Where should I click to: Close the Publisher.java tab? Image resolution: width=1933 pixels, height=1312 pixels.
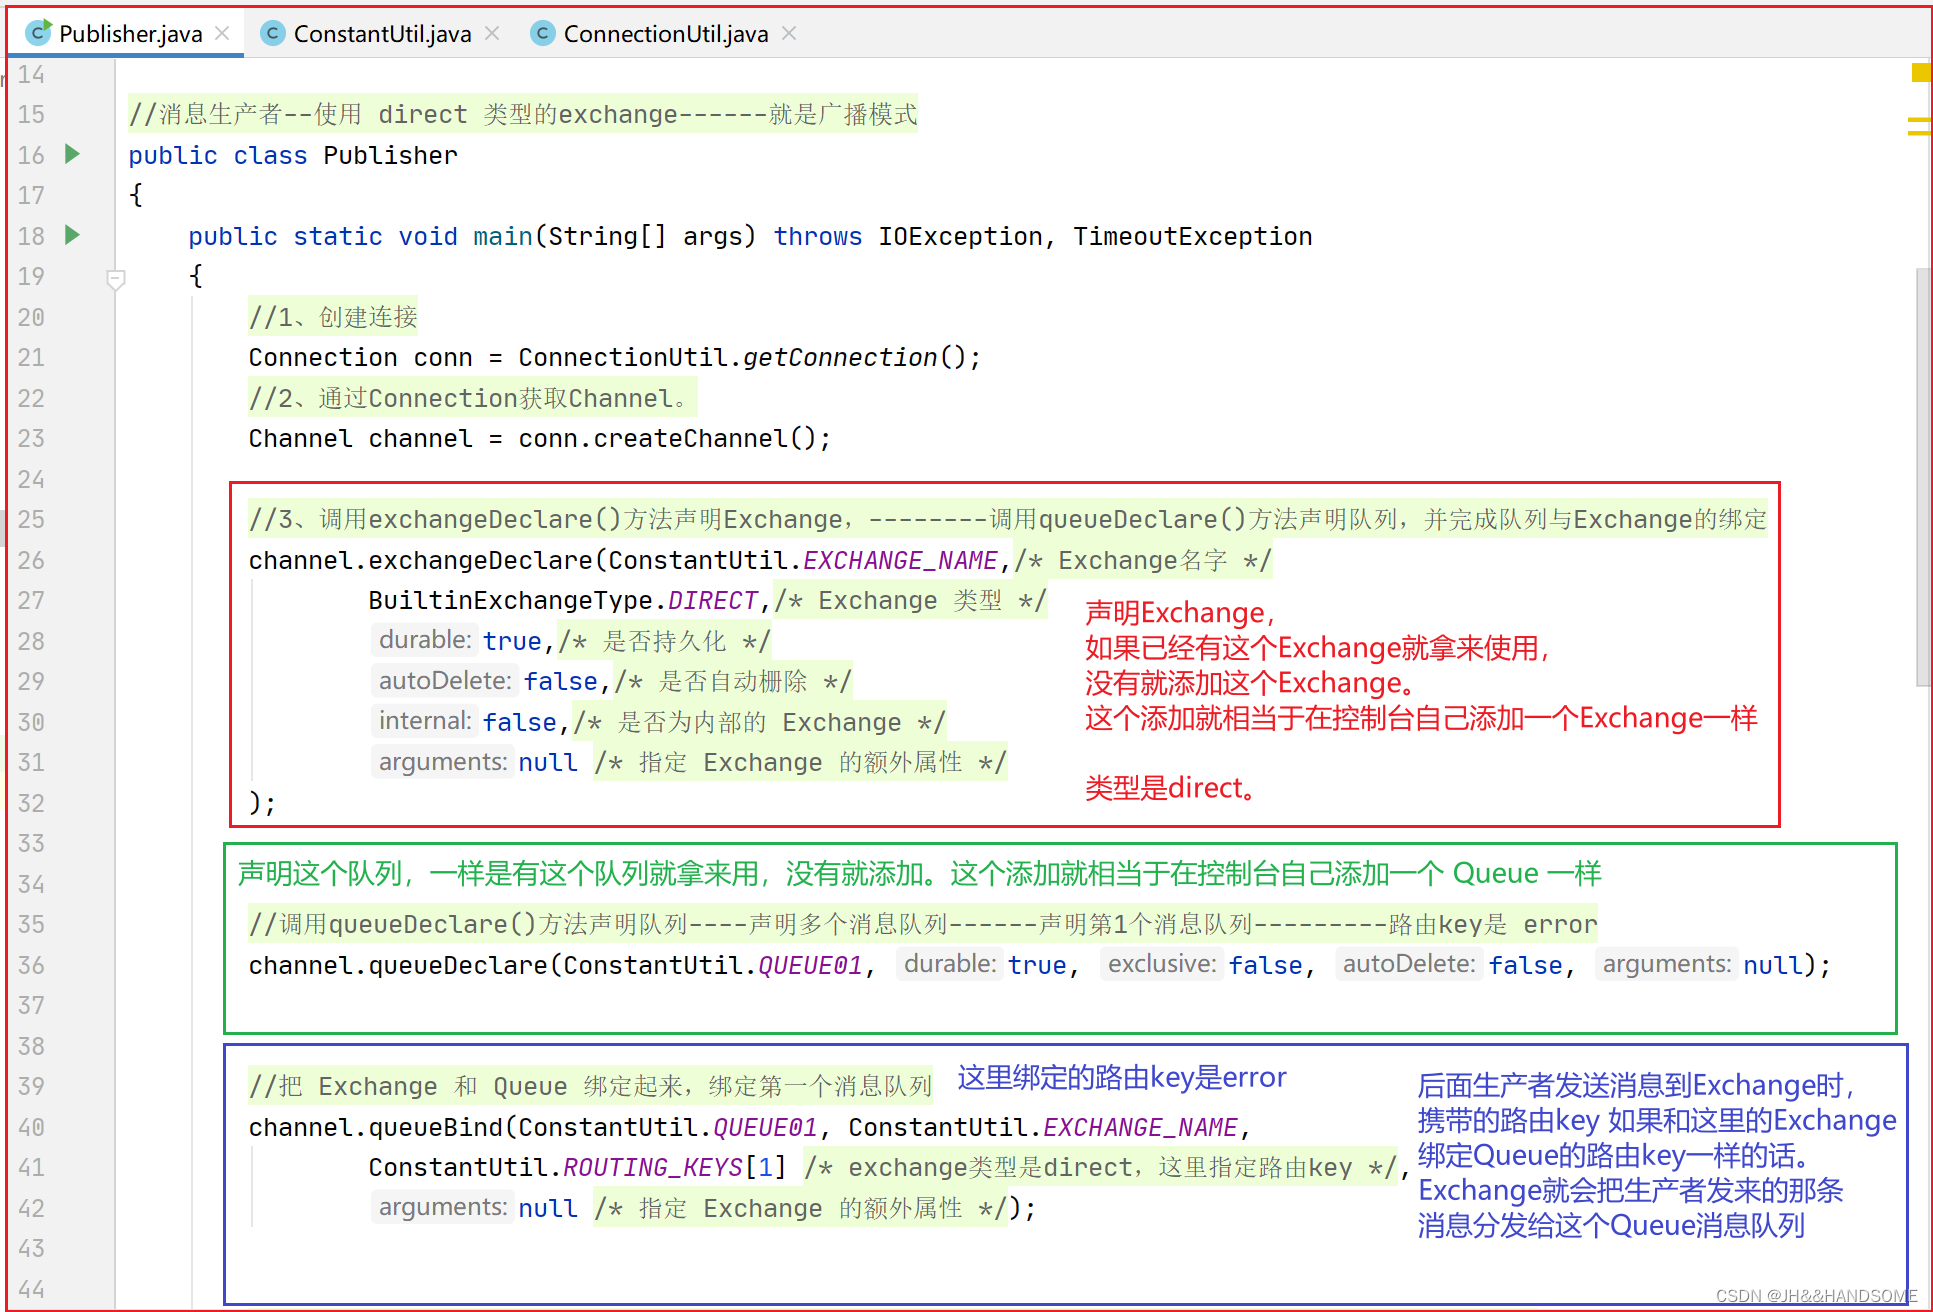click(223, 33)
